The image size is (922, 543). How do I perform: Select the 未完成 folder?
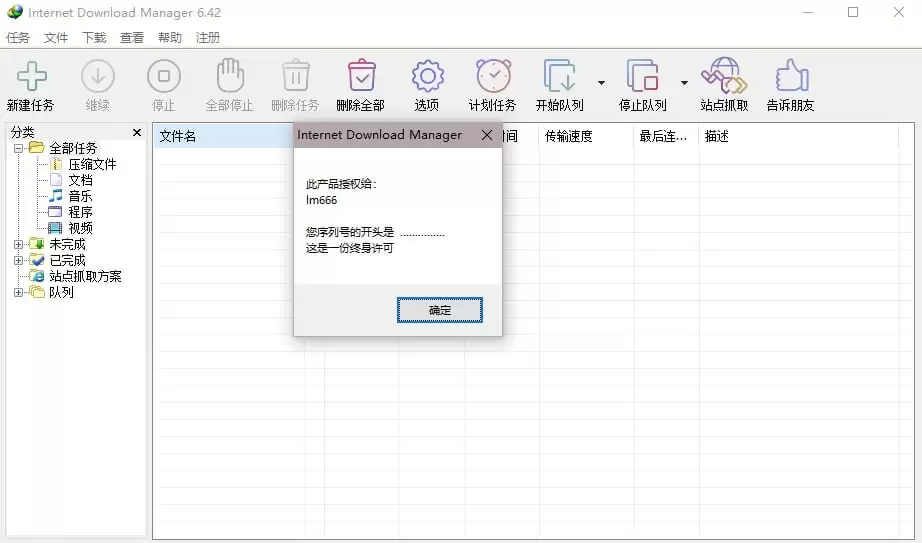click(x=68, y=244)
